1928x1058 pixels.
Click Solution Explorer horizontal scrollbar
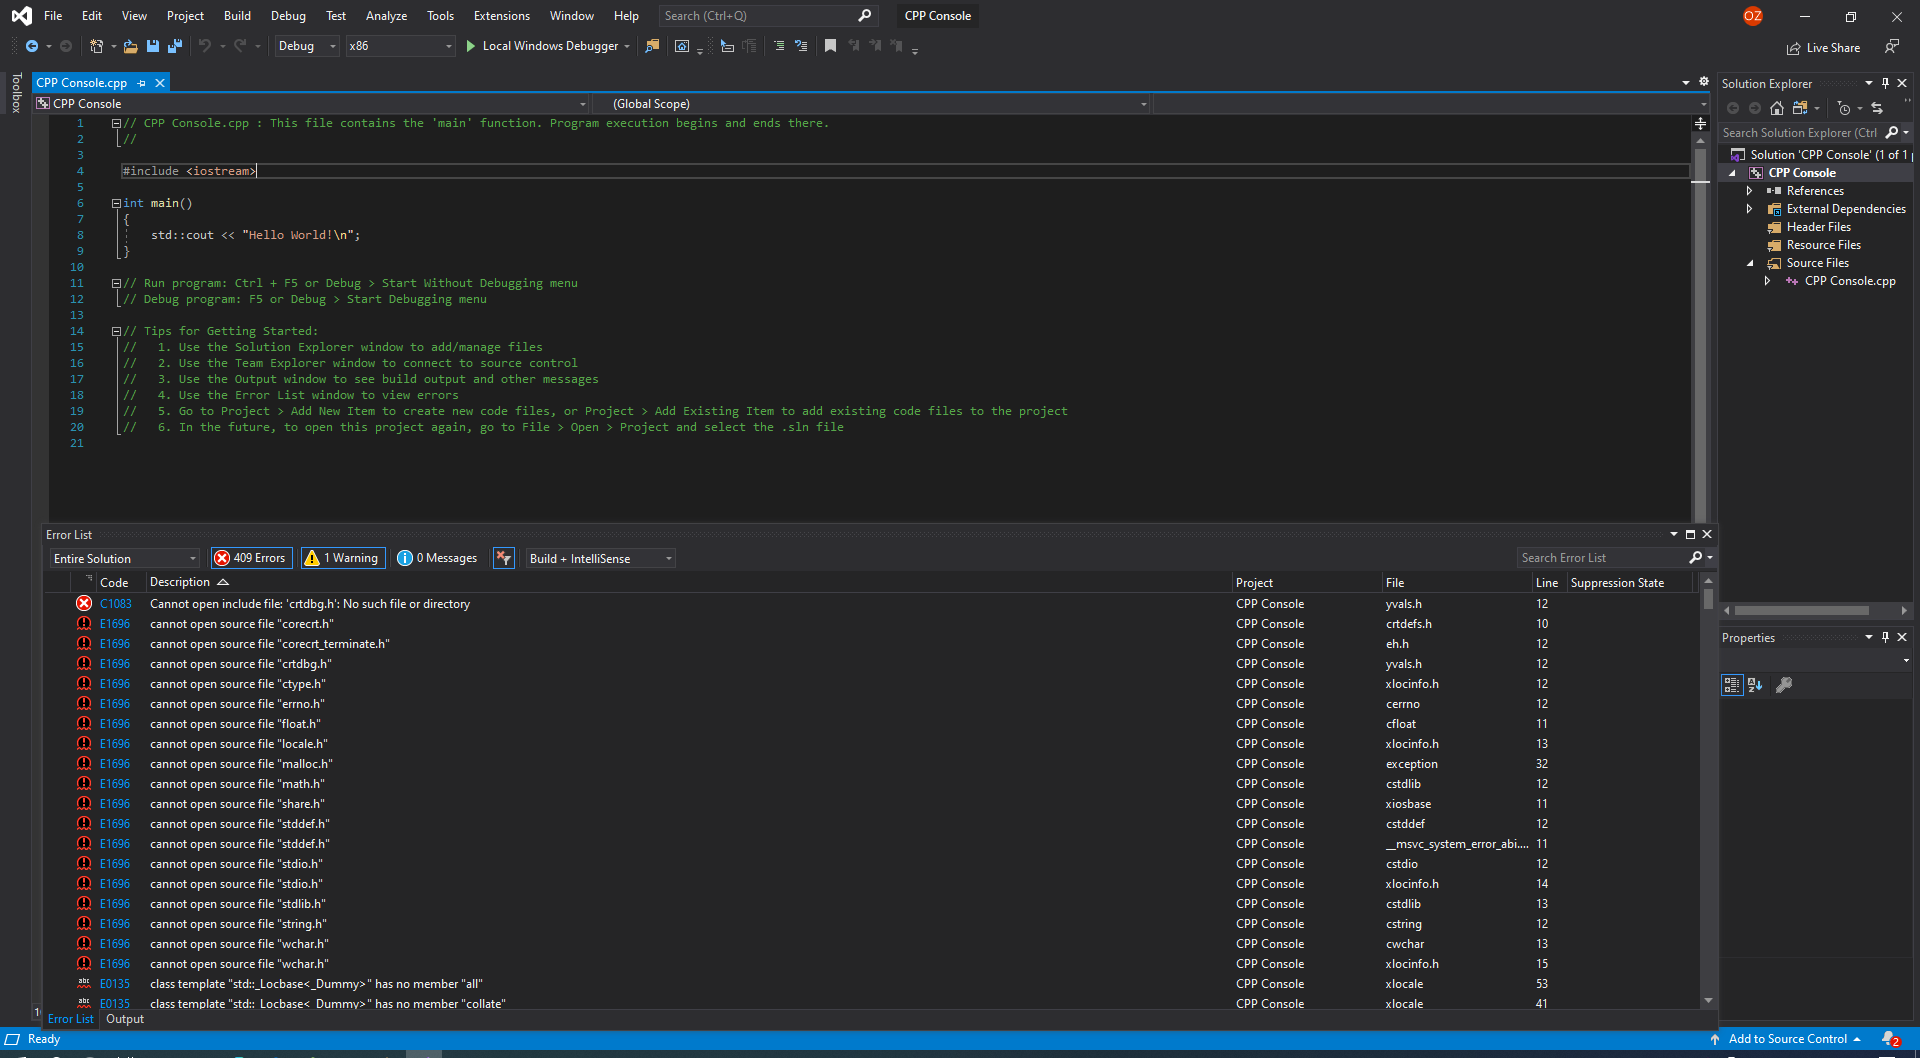(x=1801, y=610)
